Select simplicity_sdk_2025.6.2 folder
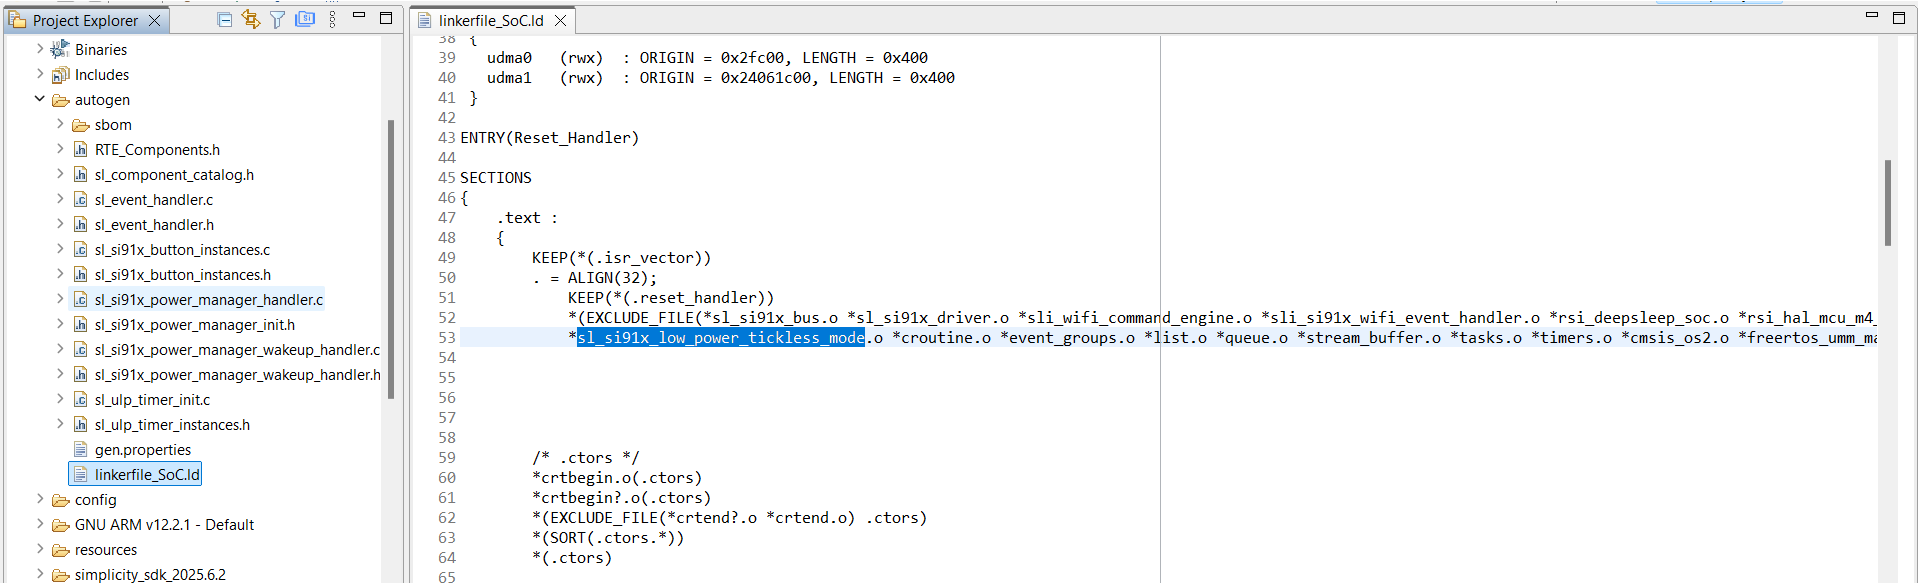Screen dimensions: 1918x583 coord(150,575)
